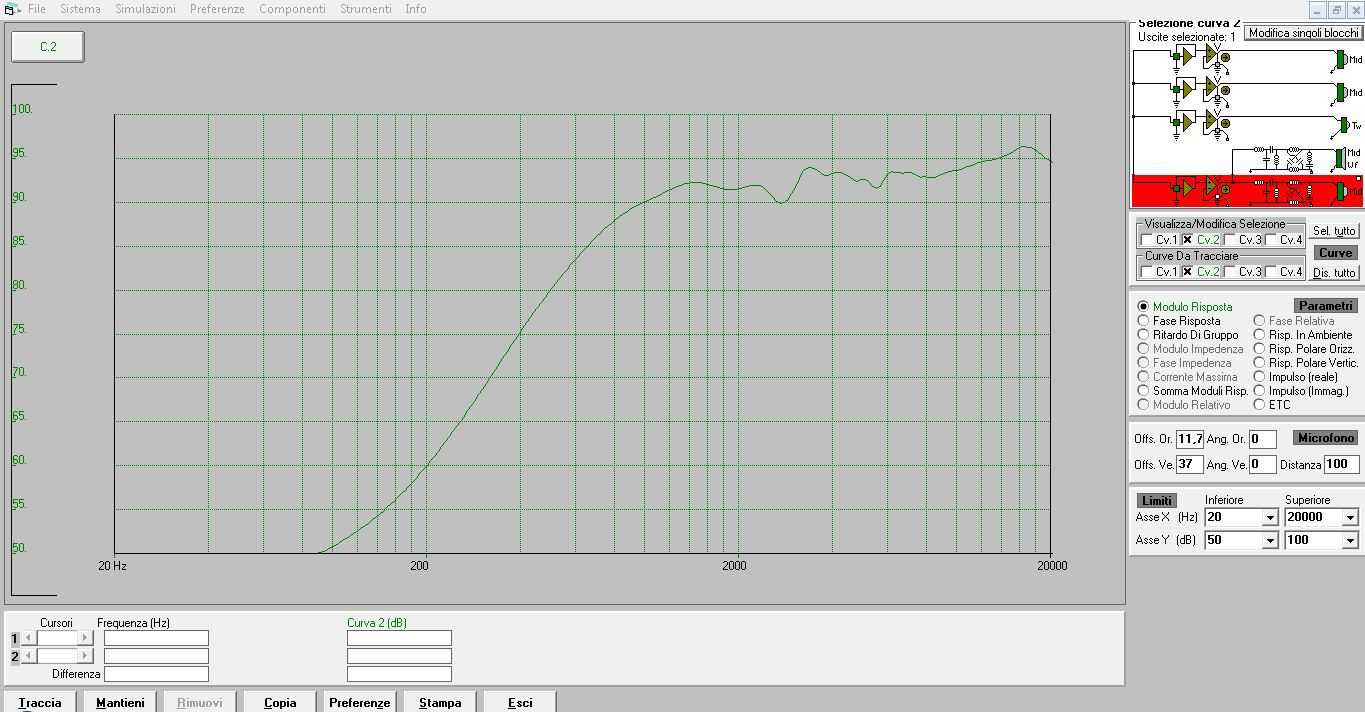This screenshot has height=712, width=1365.
Task: Open the Preferenze menu in the menu bar
Action: (217, 9)
